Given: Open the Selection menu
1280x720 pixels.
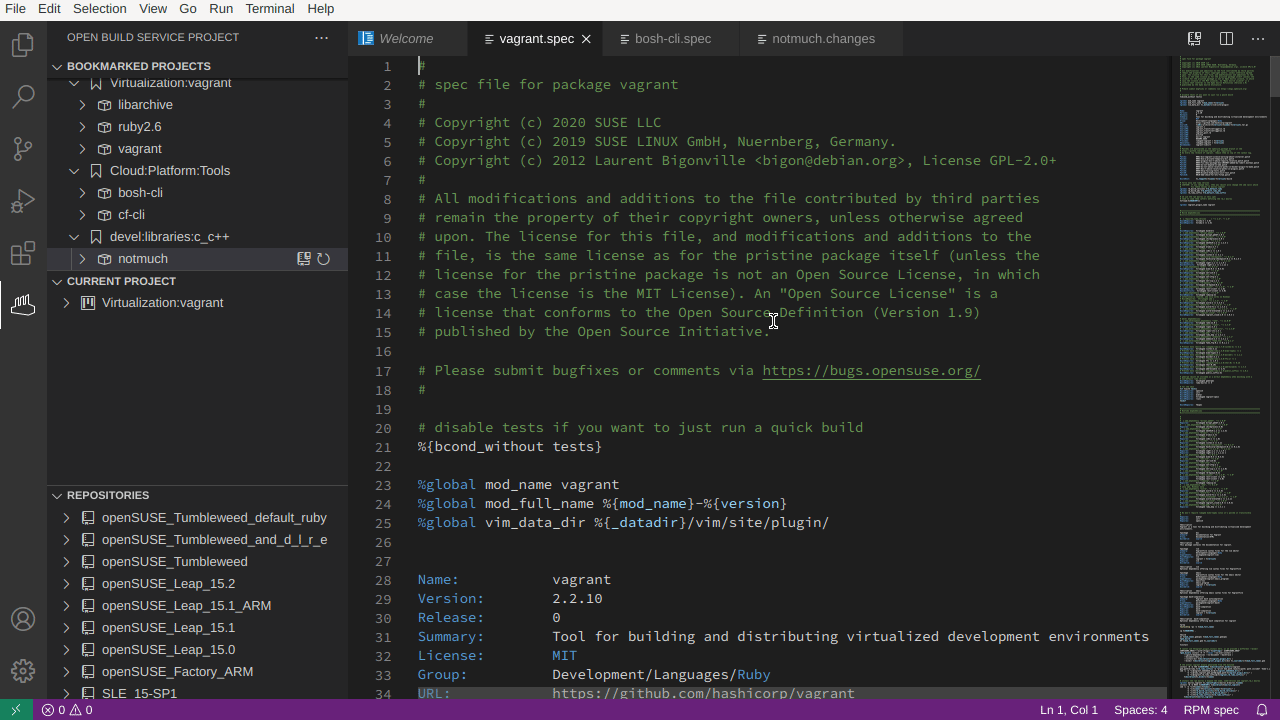Looking at the screenshot, I should pyautogui.click(x=100, y=9).
